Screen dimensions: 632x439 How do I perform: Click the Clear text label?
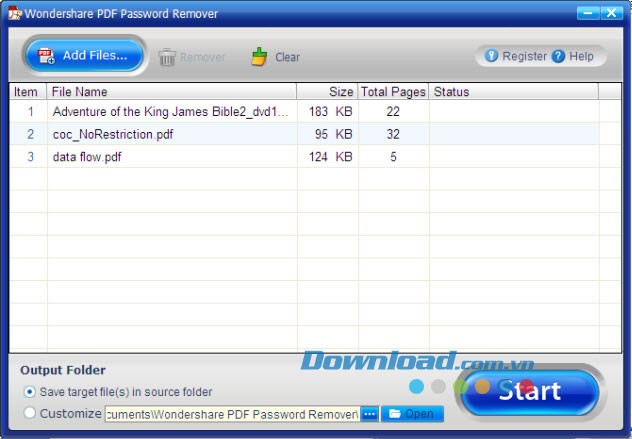(x=287, y=57)
